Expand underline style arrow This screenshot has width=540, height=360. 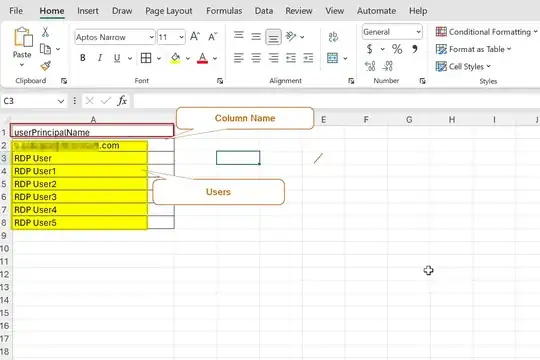coord(130,58)
